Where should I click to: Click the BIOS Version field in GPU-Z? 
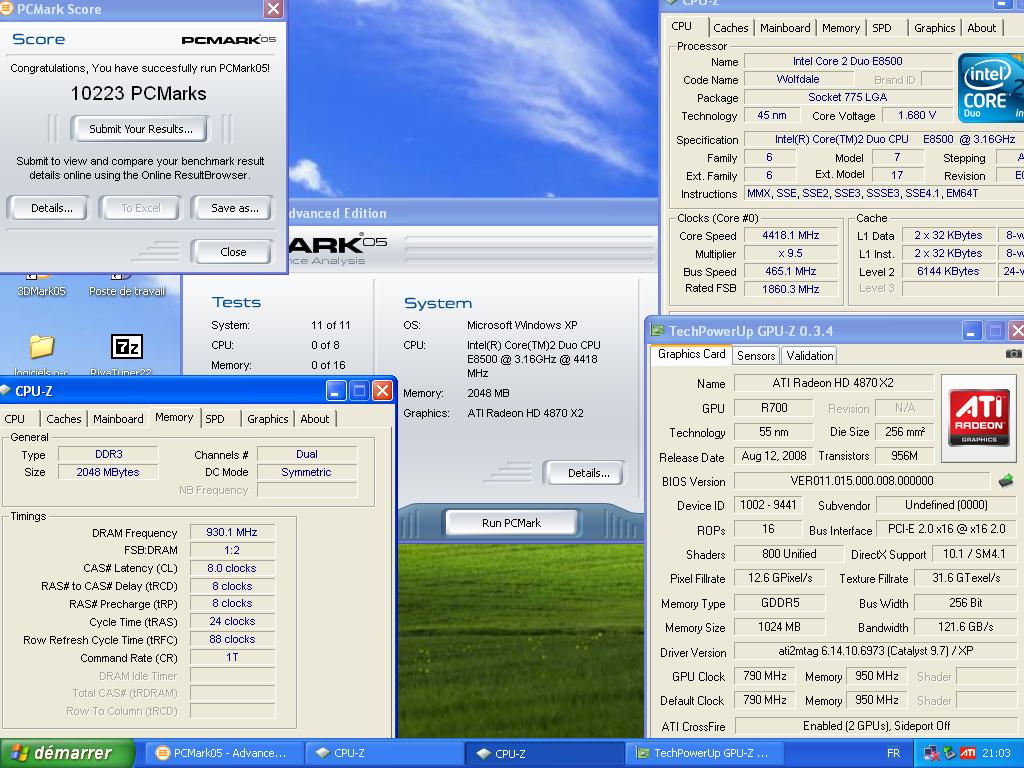pos(861,481)
